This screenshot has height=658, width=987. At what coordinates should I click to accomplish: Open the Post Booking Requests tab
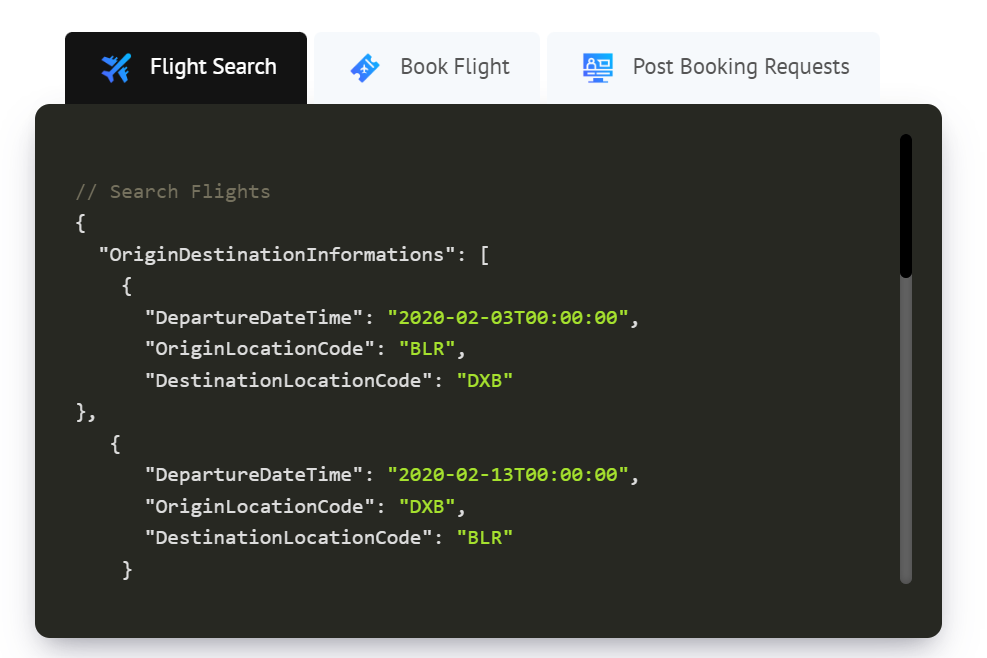(713, 68)
